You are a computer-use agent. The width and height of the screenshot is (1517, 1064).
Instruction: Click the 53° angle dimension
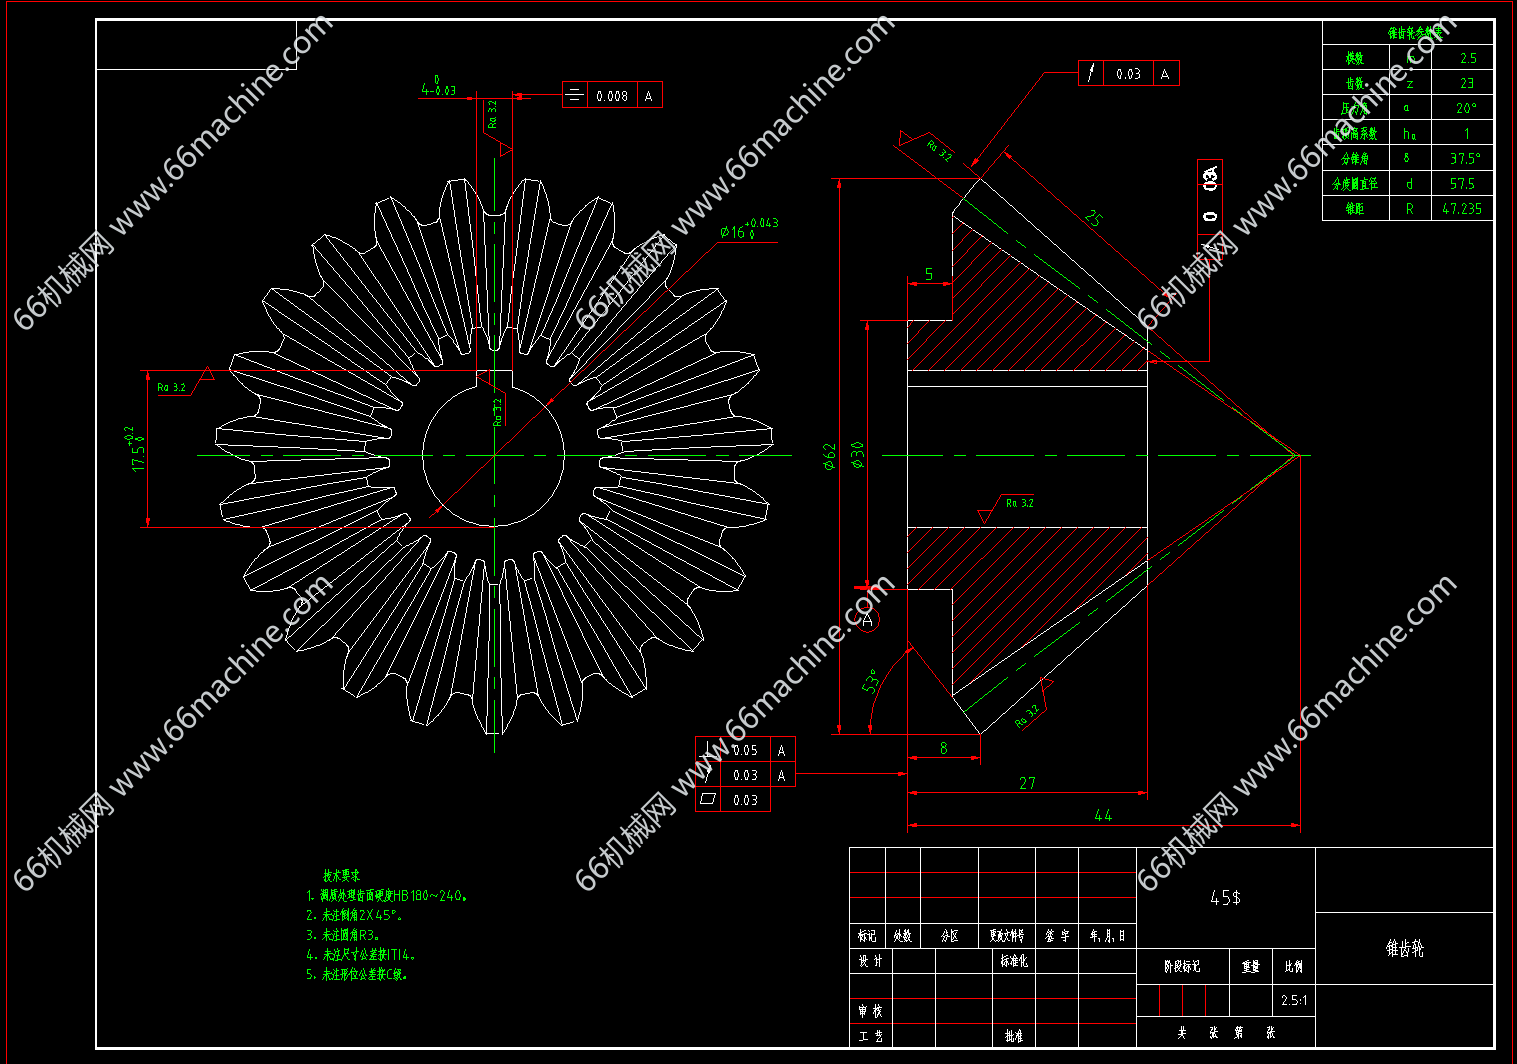pyautogui.click(x=871, y=681)
